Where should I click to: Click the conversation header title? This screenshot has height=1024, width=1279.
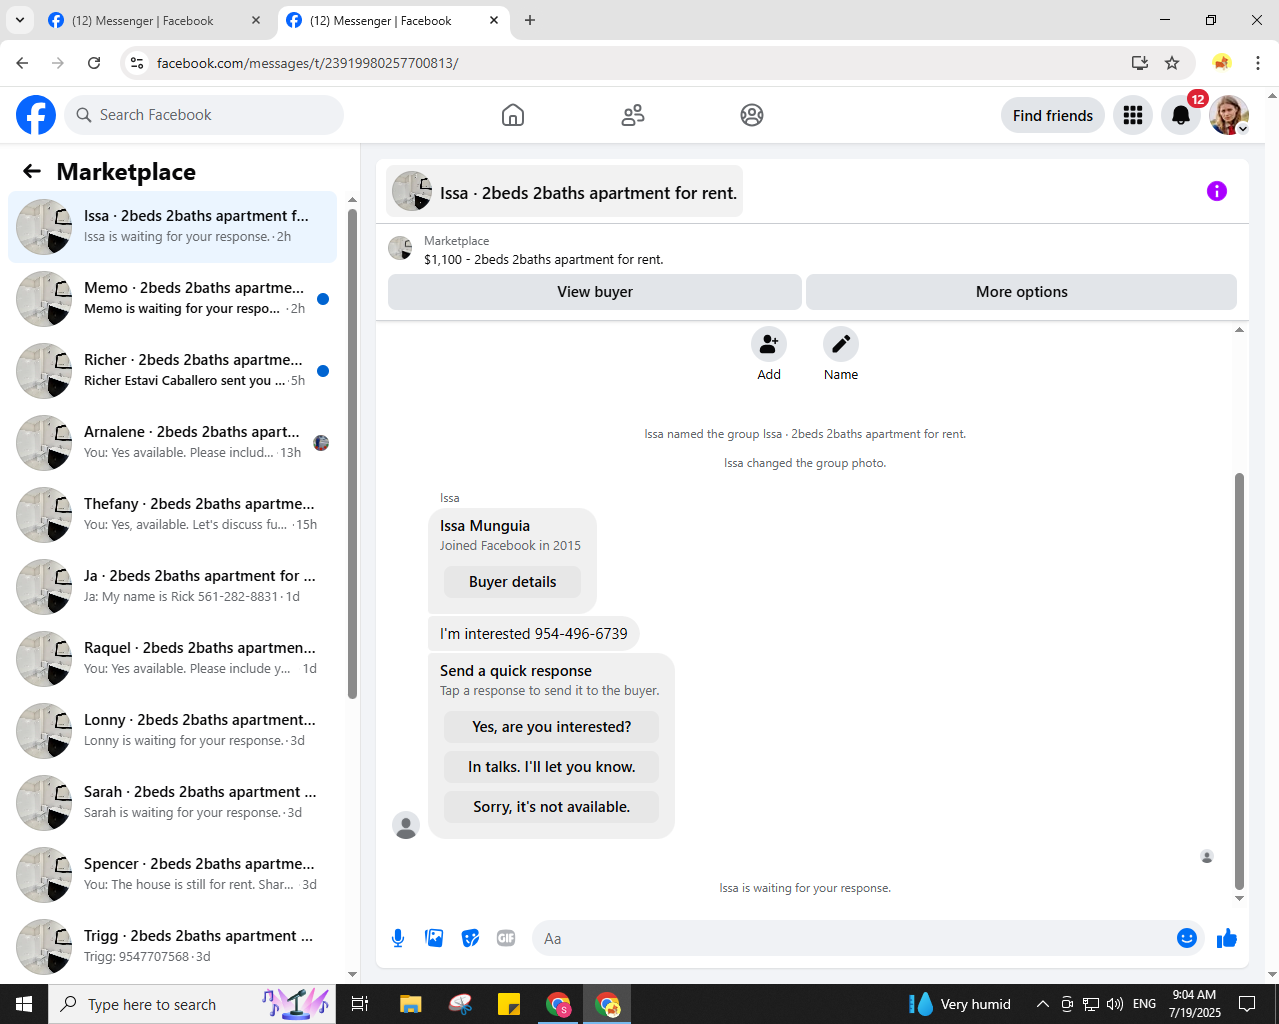point(588,193)
